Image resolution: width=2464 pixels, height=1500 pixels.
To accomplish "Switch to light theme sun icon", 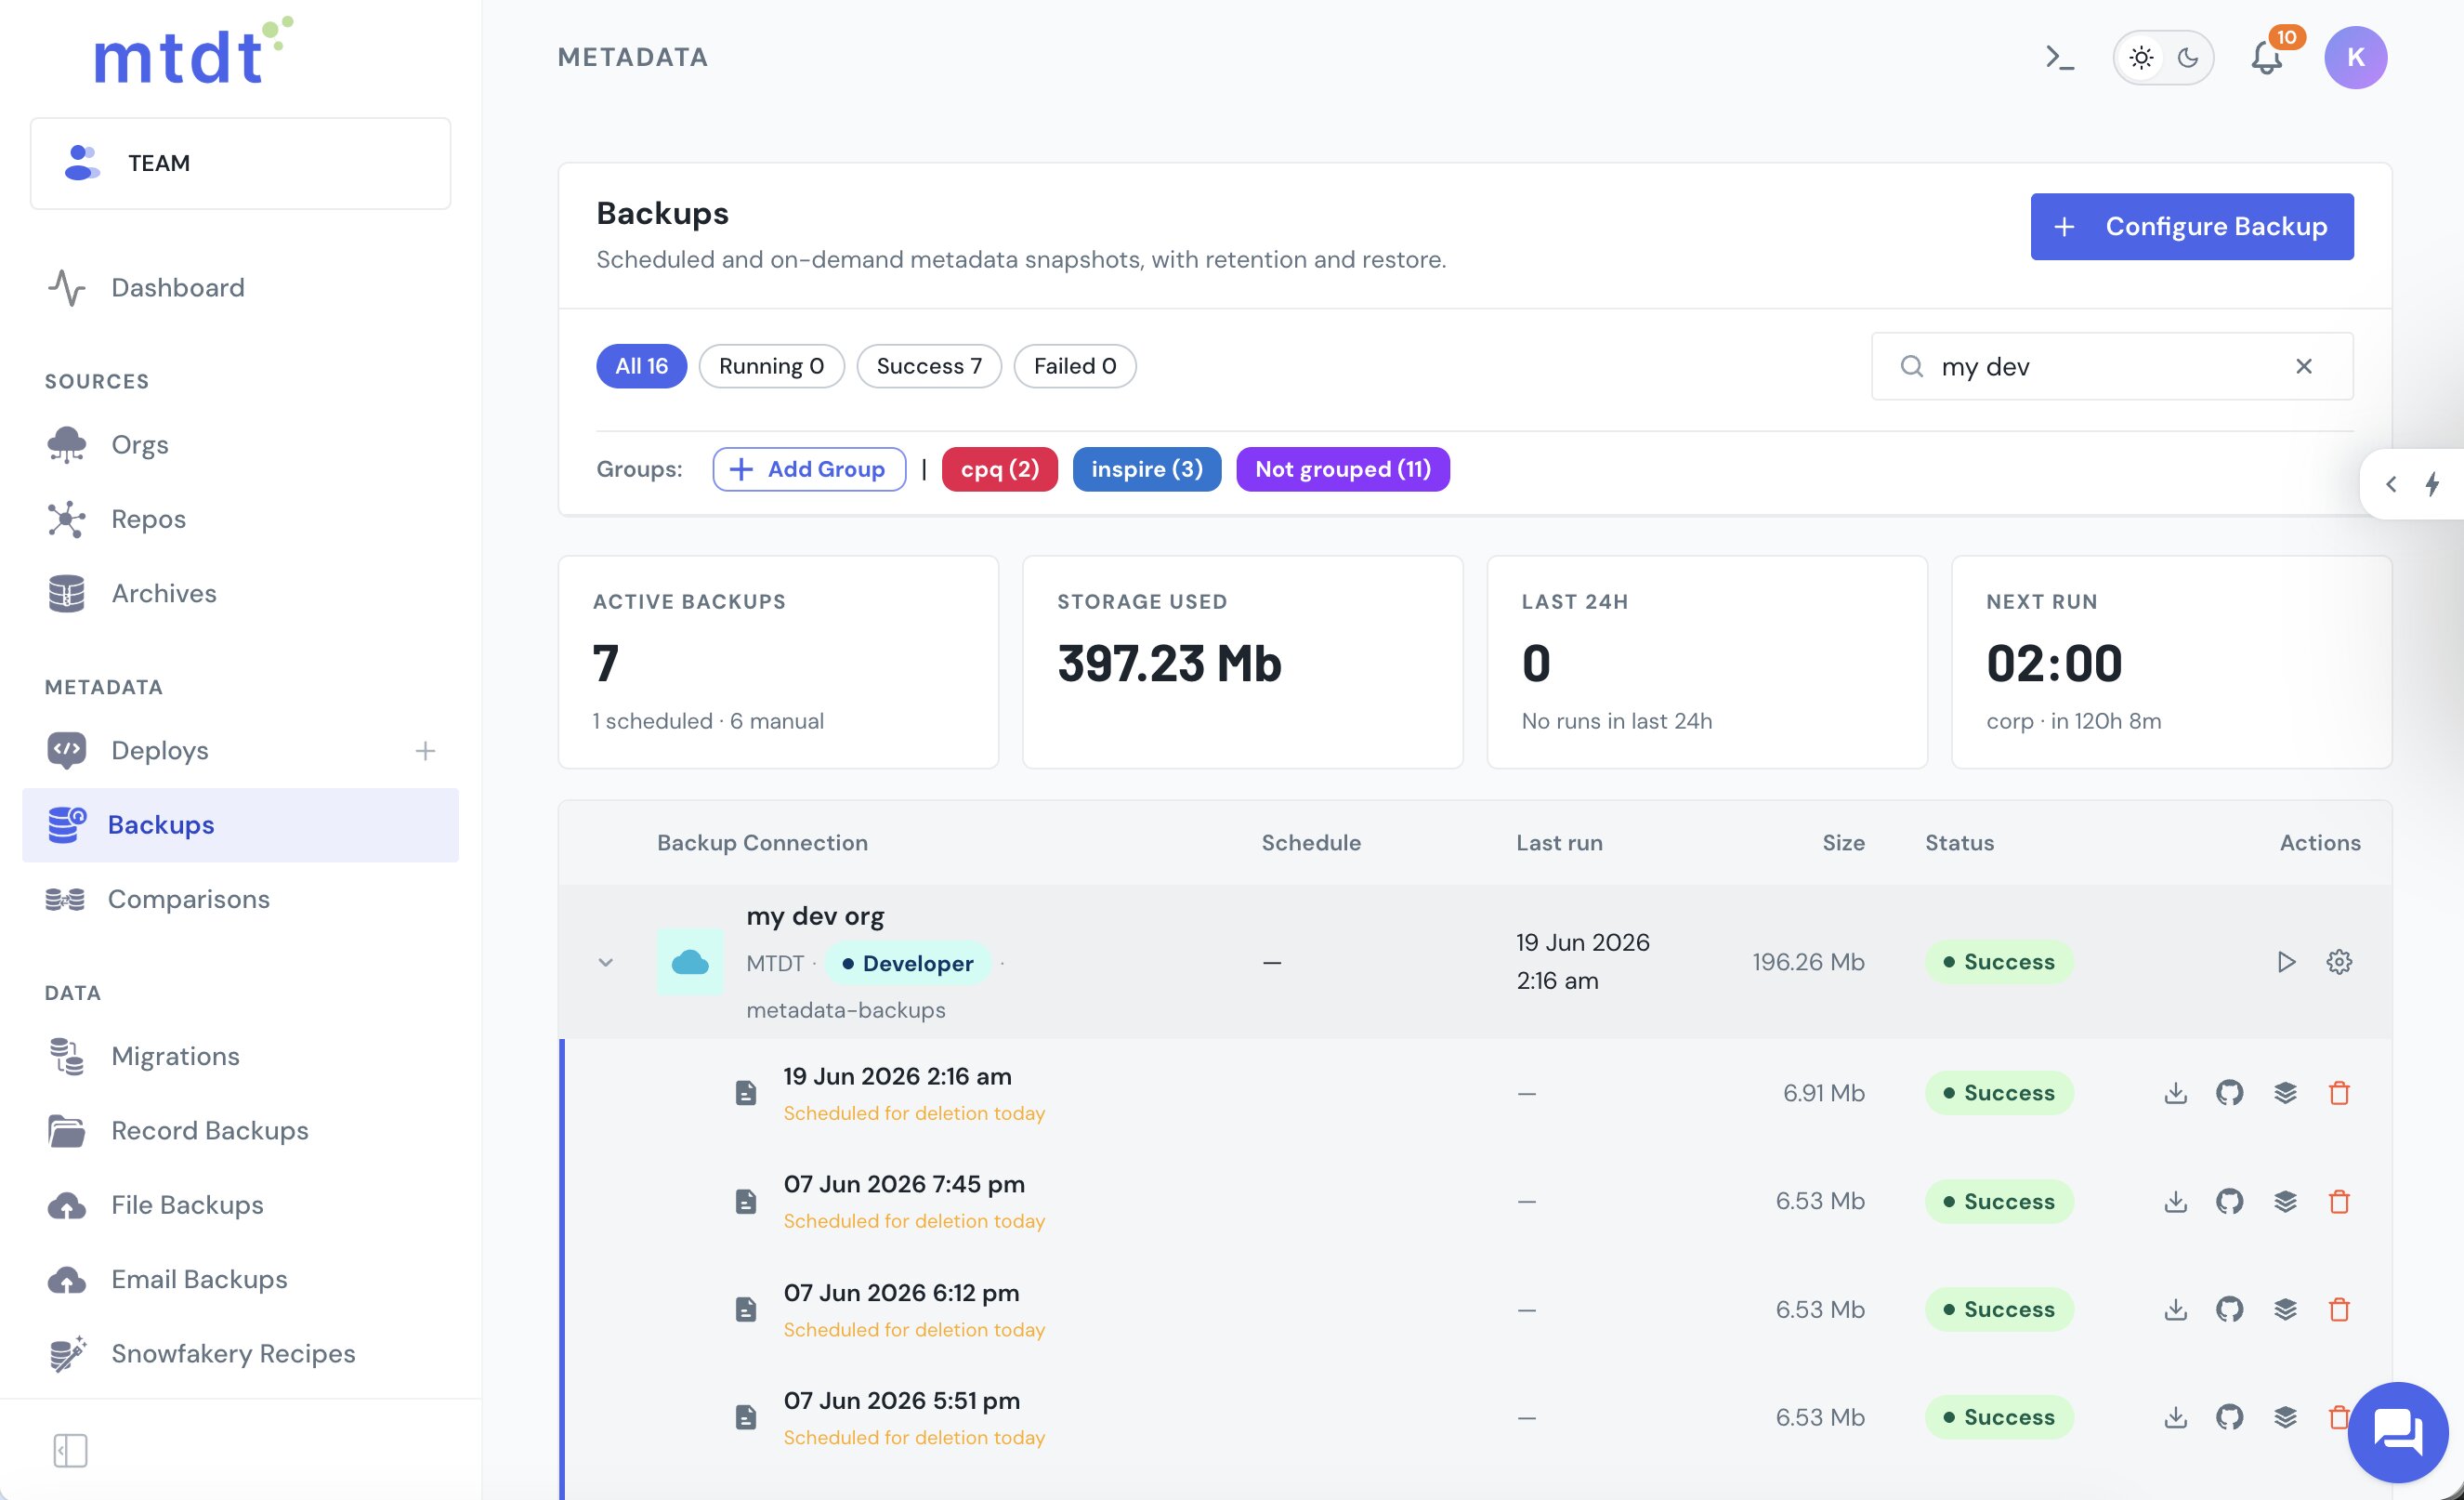I will click(x=2140, y=58).
